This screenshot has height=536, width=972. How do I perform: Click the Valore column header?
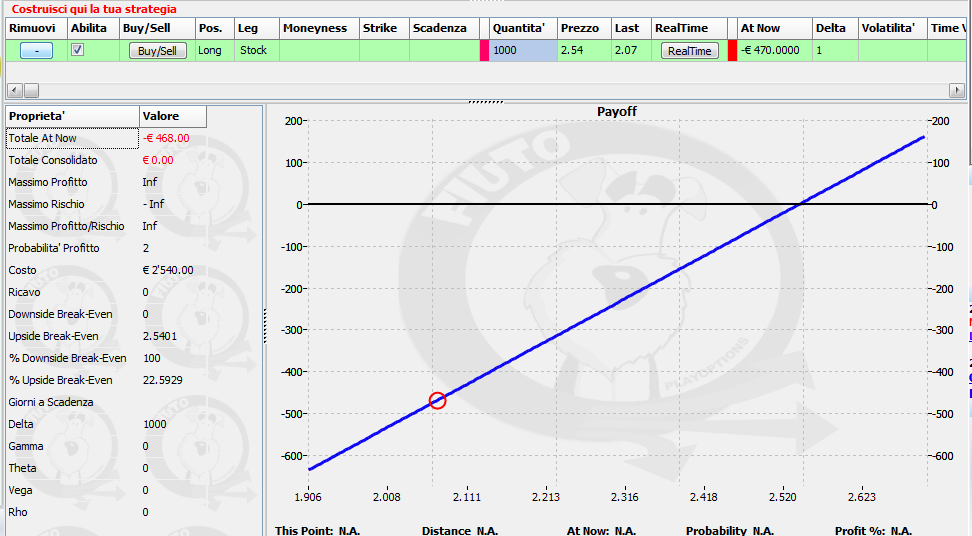tap(173, 116)
